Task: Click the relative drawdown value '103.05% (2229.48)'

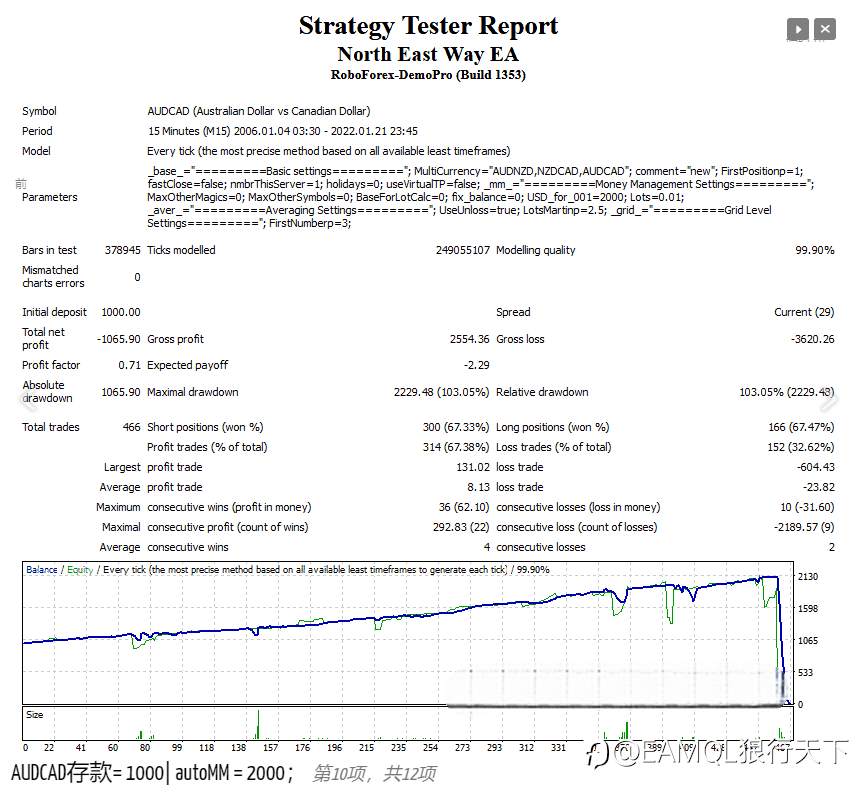Action: click(787, 392)
